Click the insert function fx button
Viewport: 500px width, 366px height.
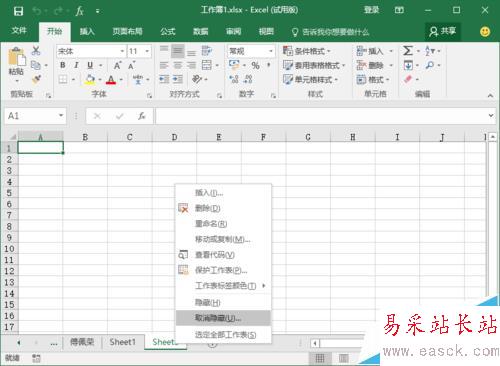(142, 116)
